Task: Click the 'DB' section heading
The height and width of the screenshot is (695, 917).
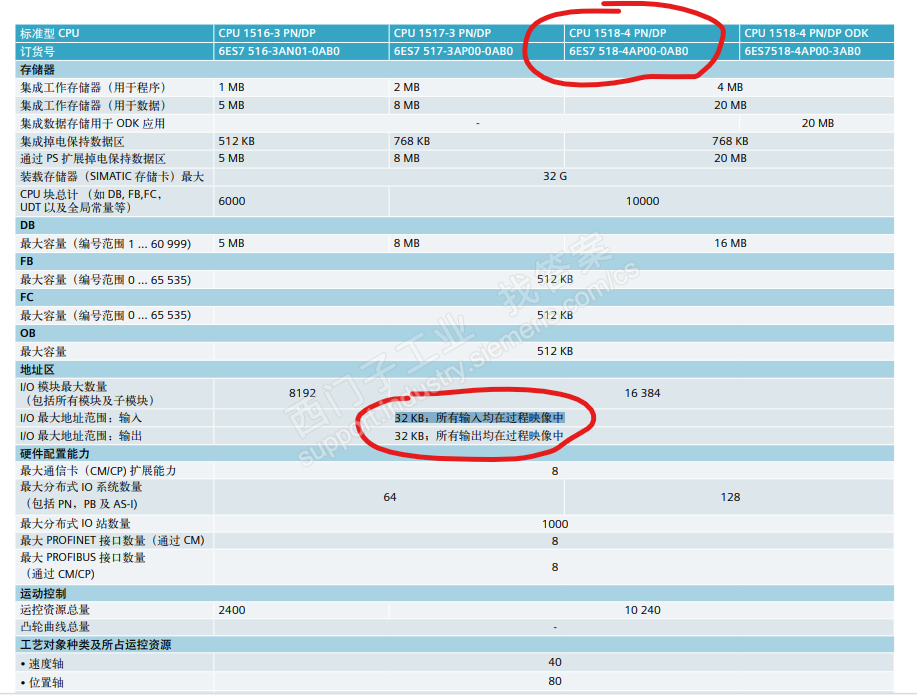Action: [x=27, y=225]
